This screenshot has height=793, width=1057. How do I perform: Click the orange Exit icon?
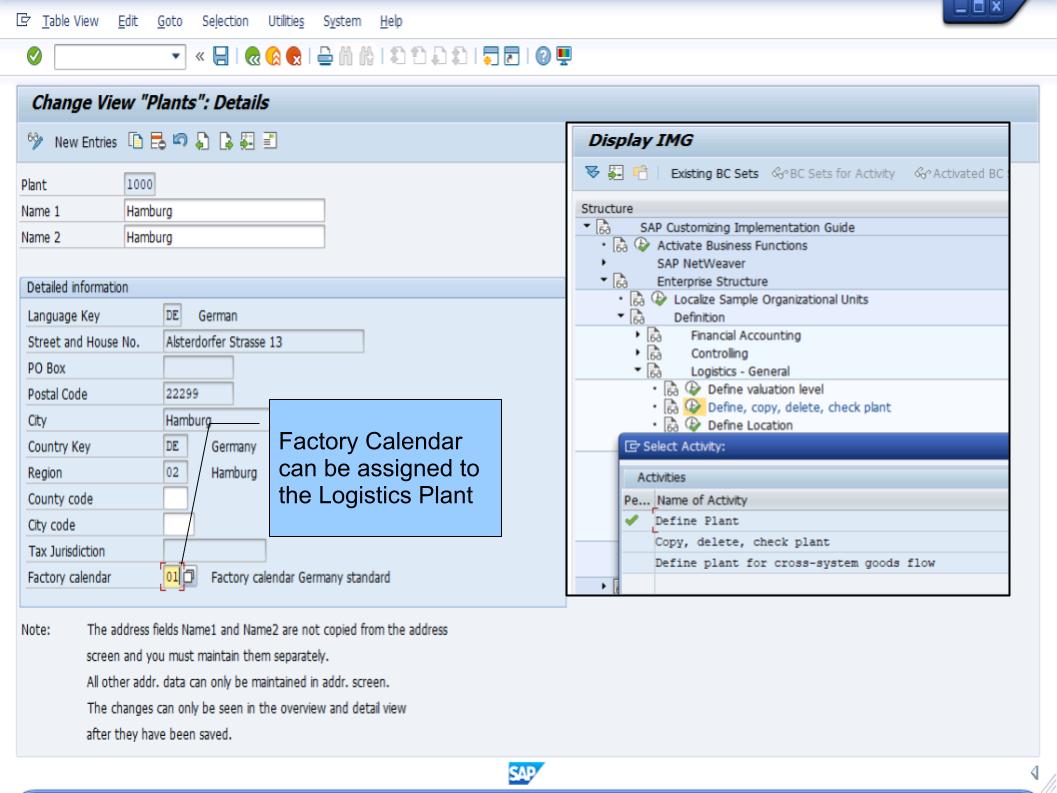273,56
